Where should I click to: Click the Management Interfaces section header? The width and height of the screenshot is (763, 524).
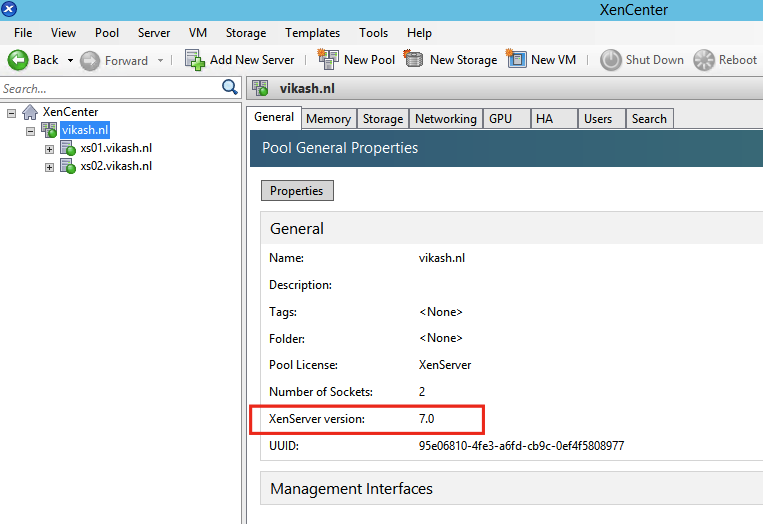coord(512,488)
